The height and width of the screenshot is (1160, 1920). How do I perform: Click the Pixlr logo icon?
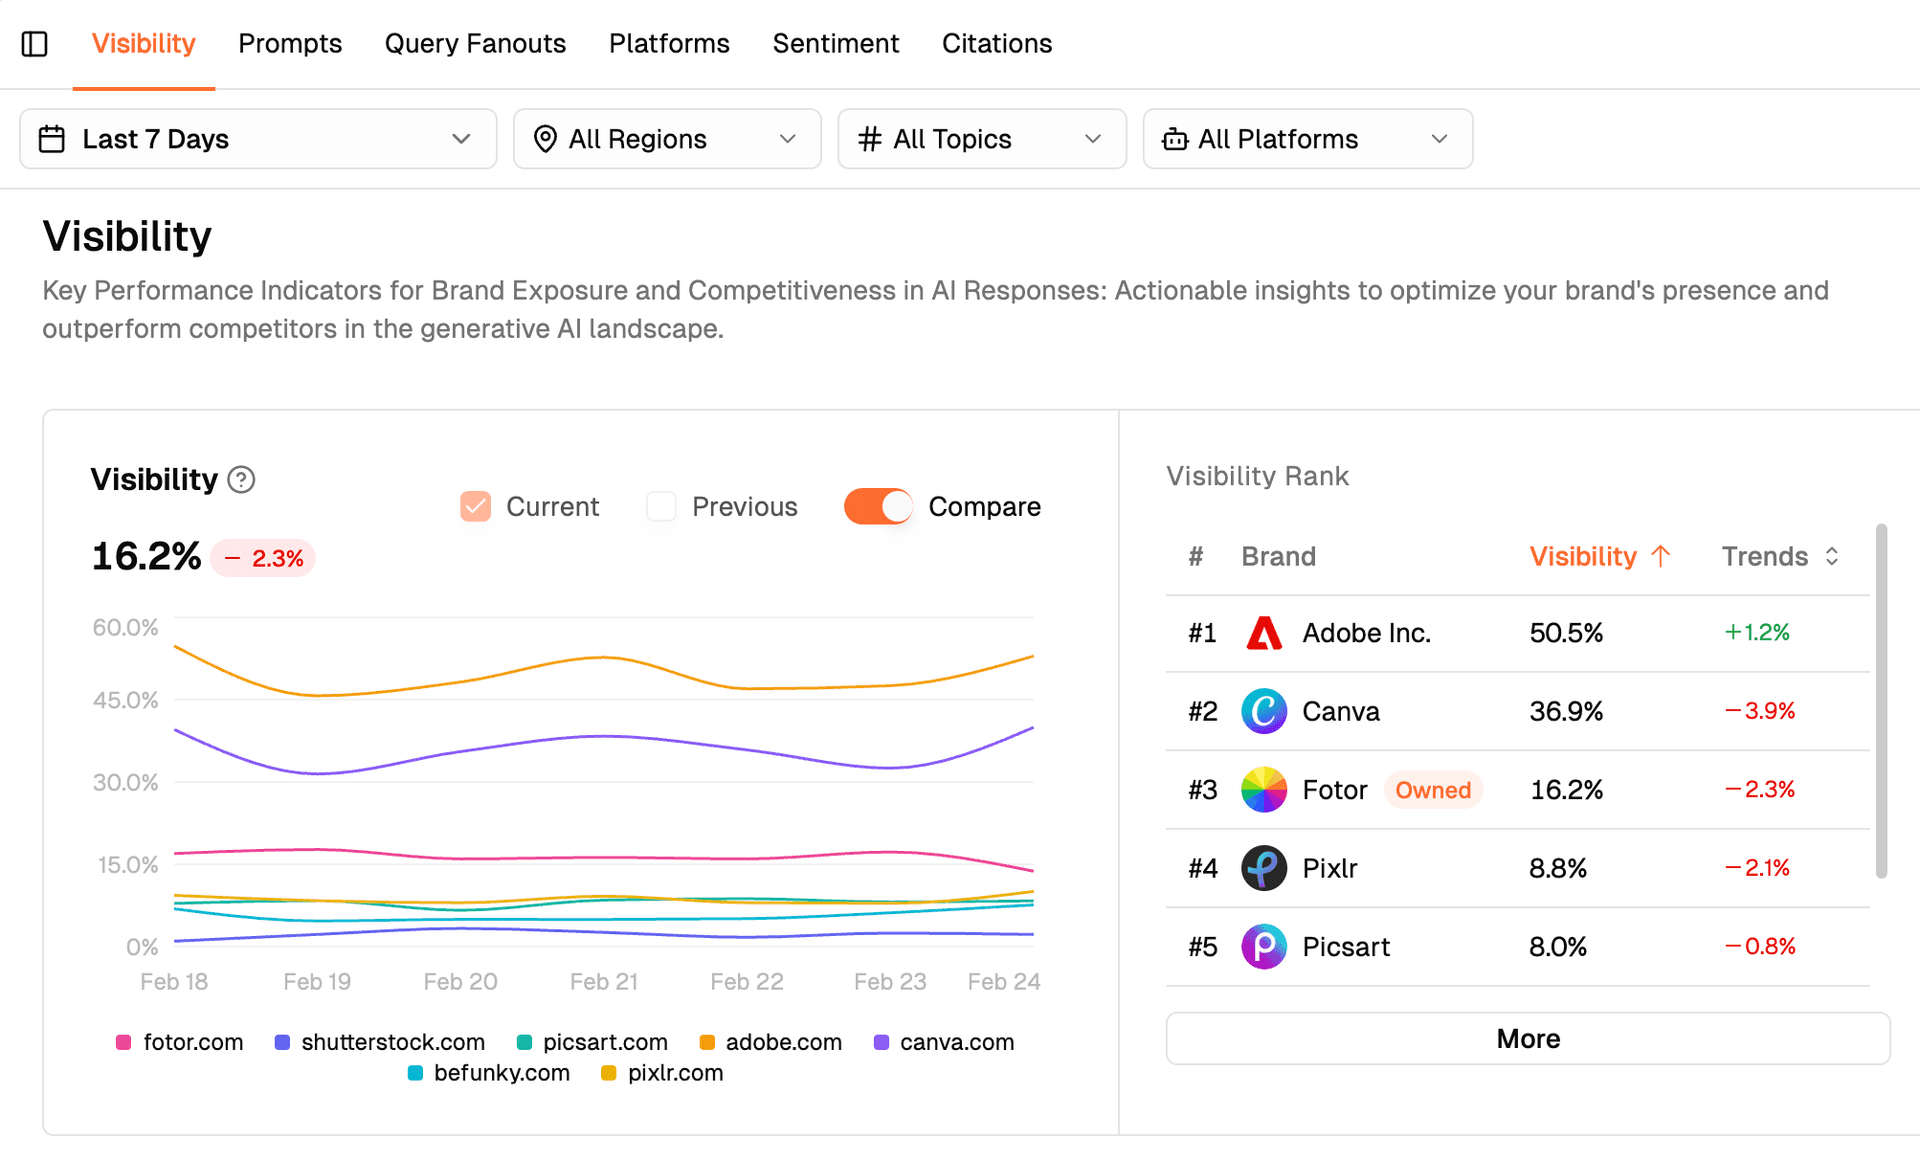(x=1264, y=868)
